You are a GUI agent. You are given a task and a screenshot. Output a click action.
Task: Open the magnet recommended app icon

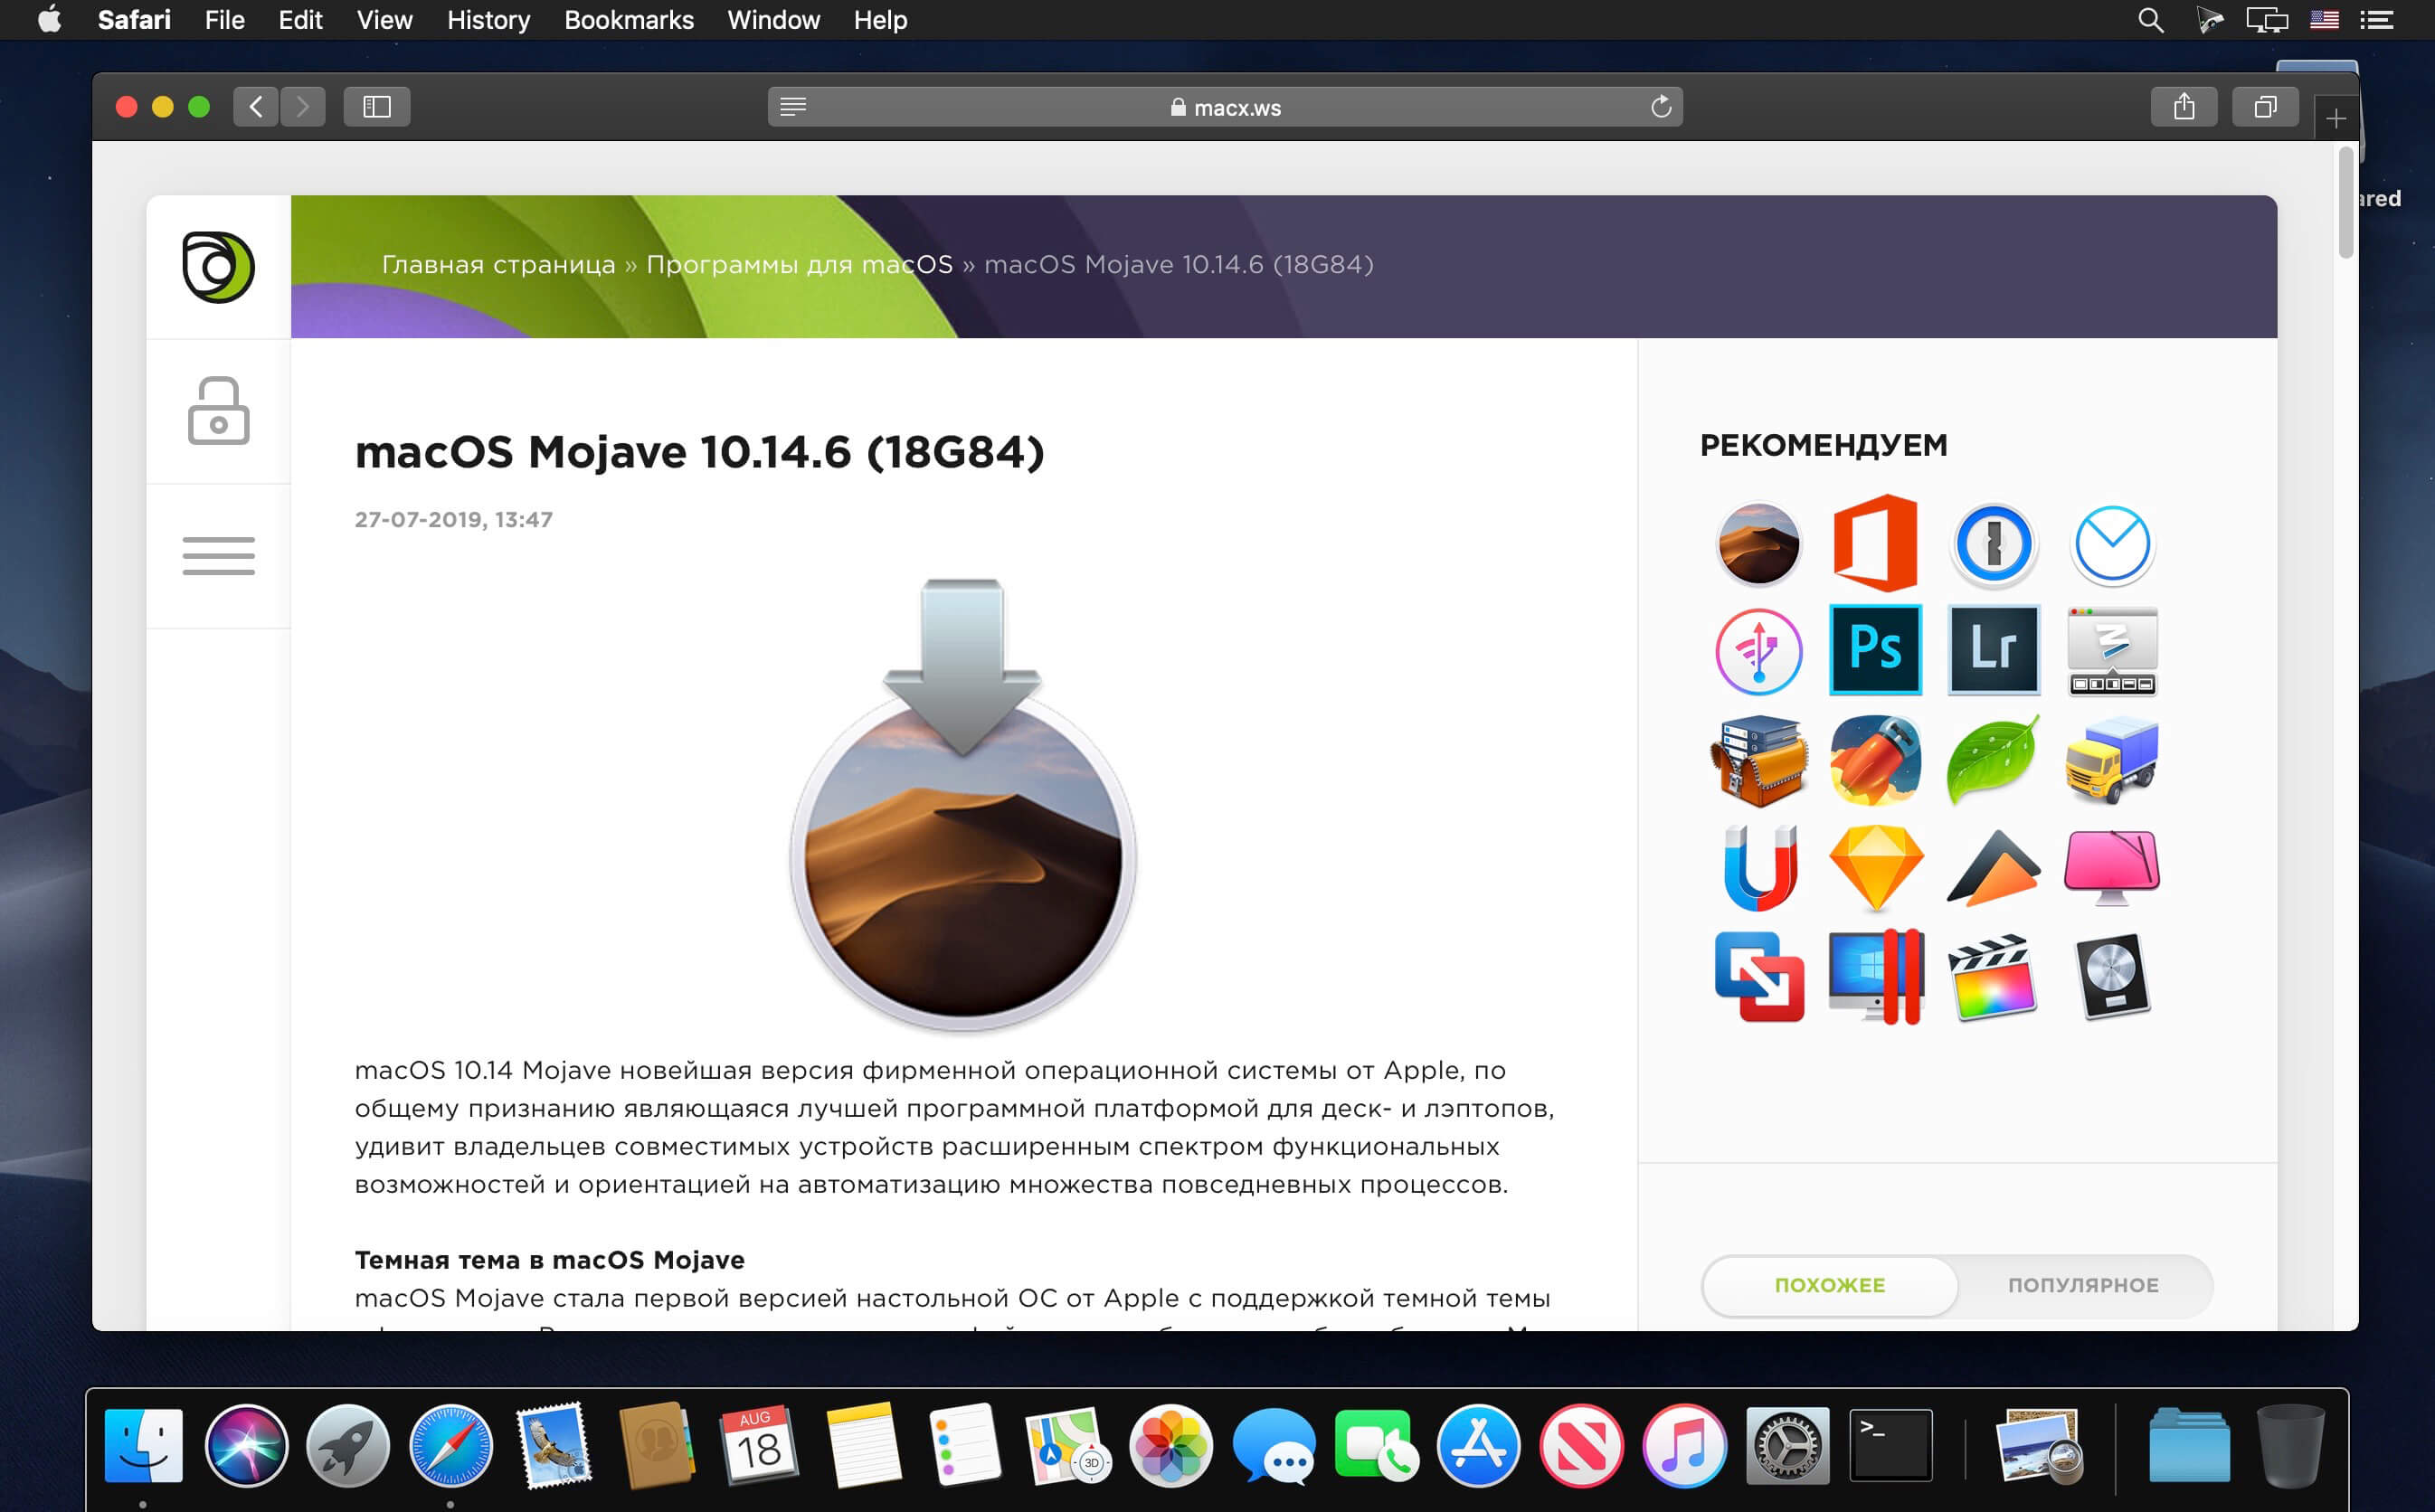pos(1759,867)
